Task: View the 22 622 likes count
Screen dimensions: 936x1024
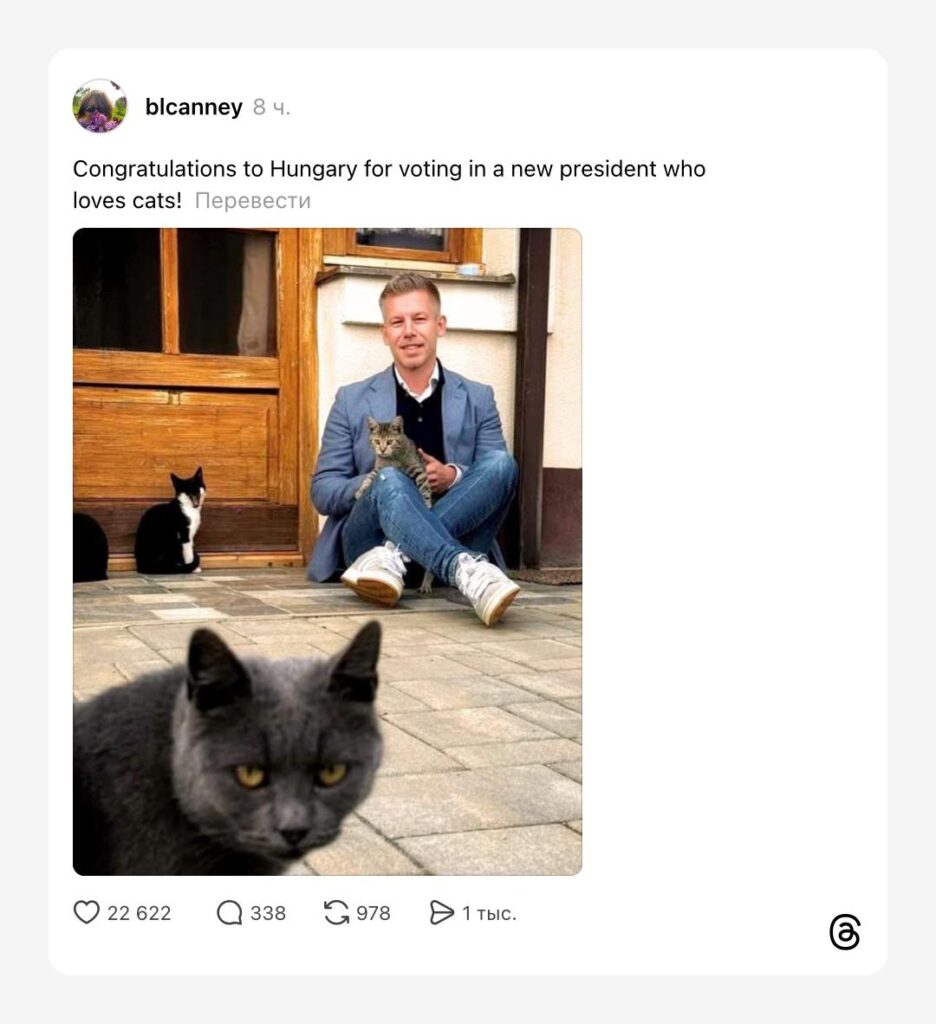Action: click(x=139, y=913)
